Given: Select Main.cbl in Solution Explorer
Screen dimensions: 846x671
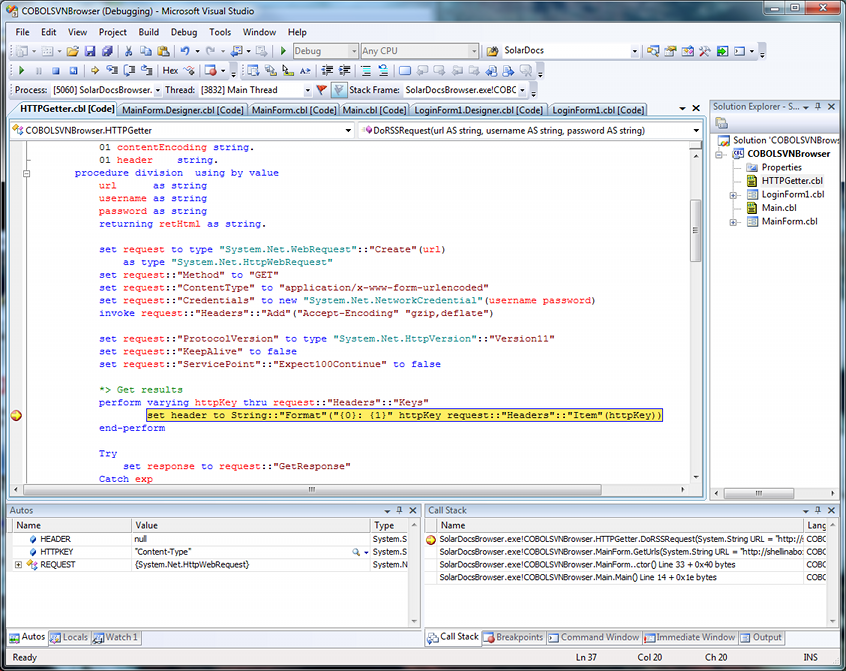Looking at the screenshot, I should (x=779, y=208).
